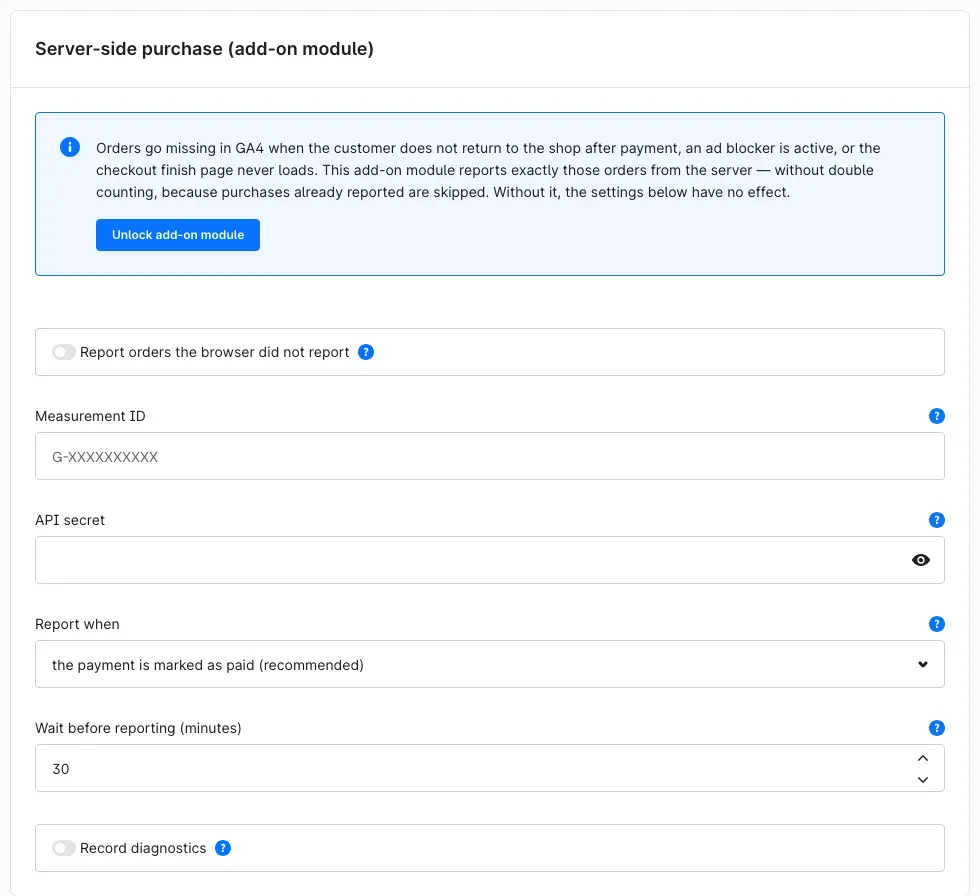This screenshot has width=980, height=896.
Task: Toggle the Record diagnostics switch
Action: (64, 848)
